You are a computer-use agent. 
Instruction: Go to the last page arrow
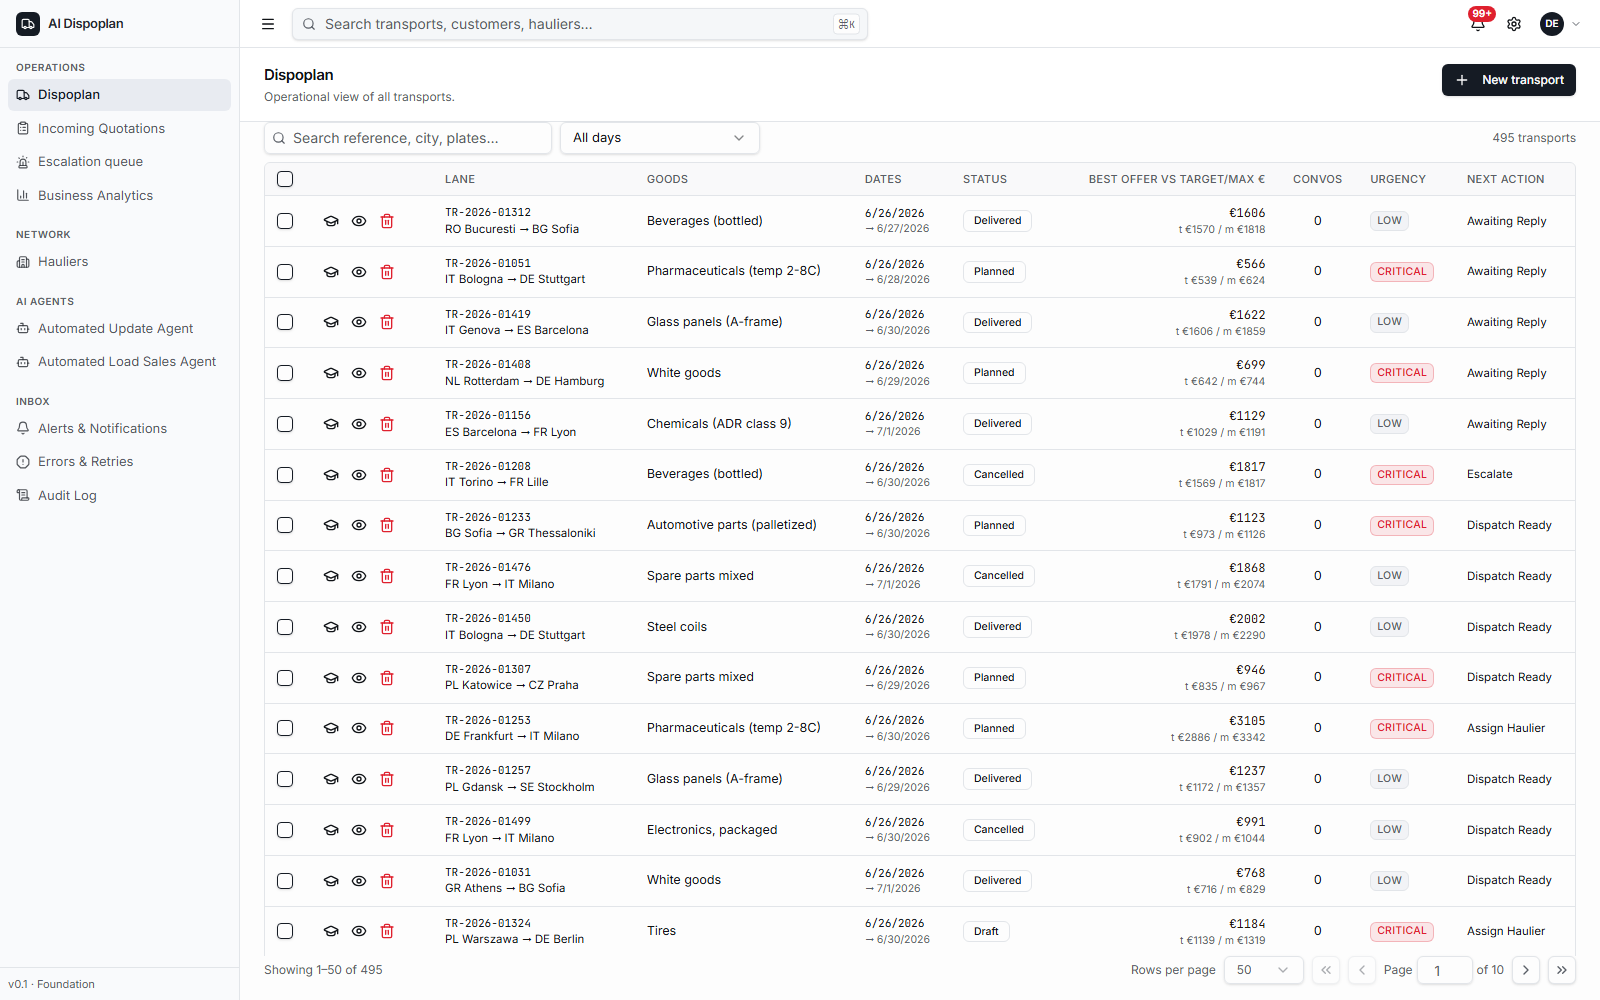pyautogui.click(x=1562, y=970)
